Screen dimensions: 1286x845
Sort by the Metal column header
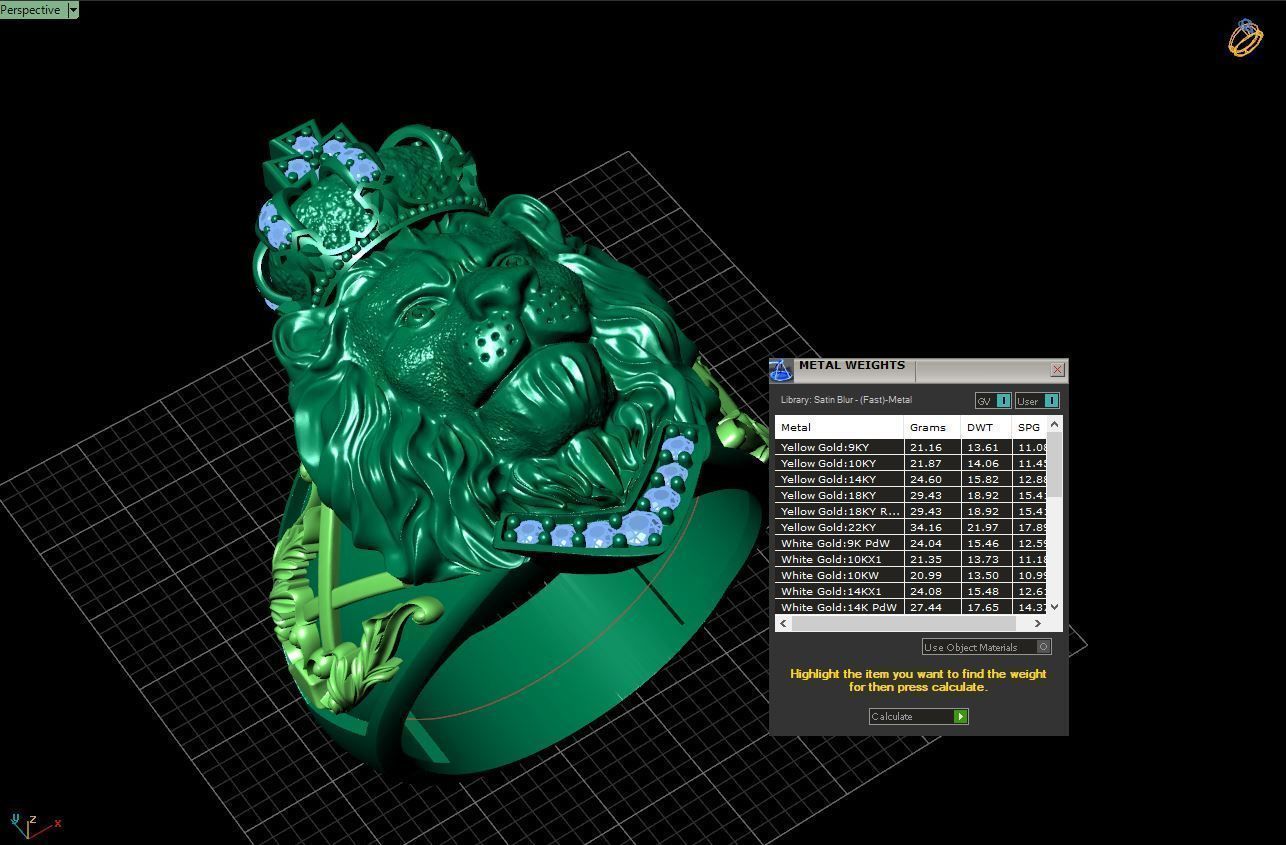point(839,427)
